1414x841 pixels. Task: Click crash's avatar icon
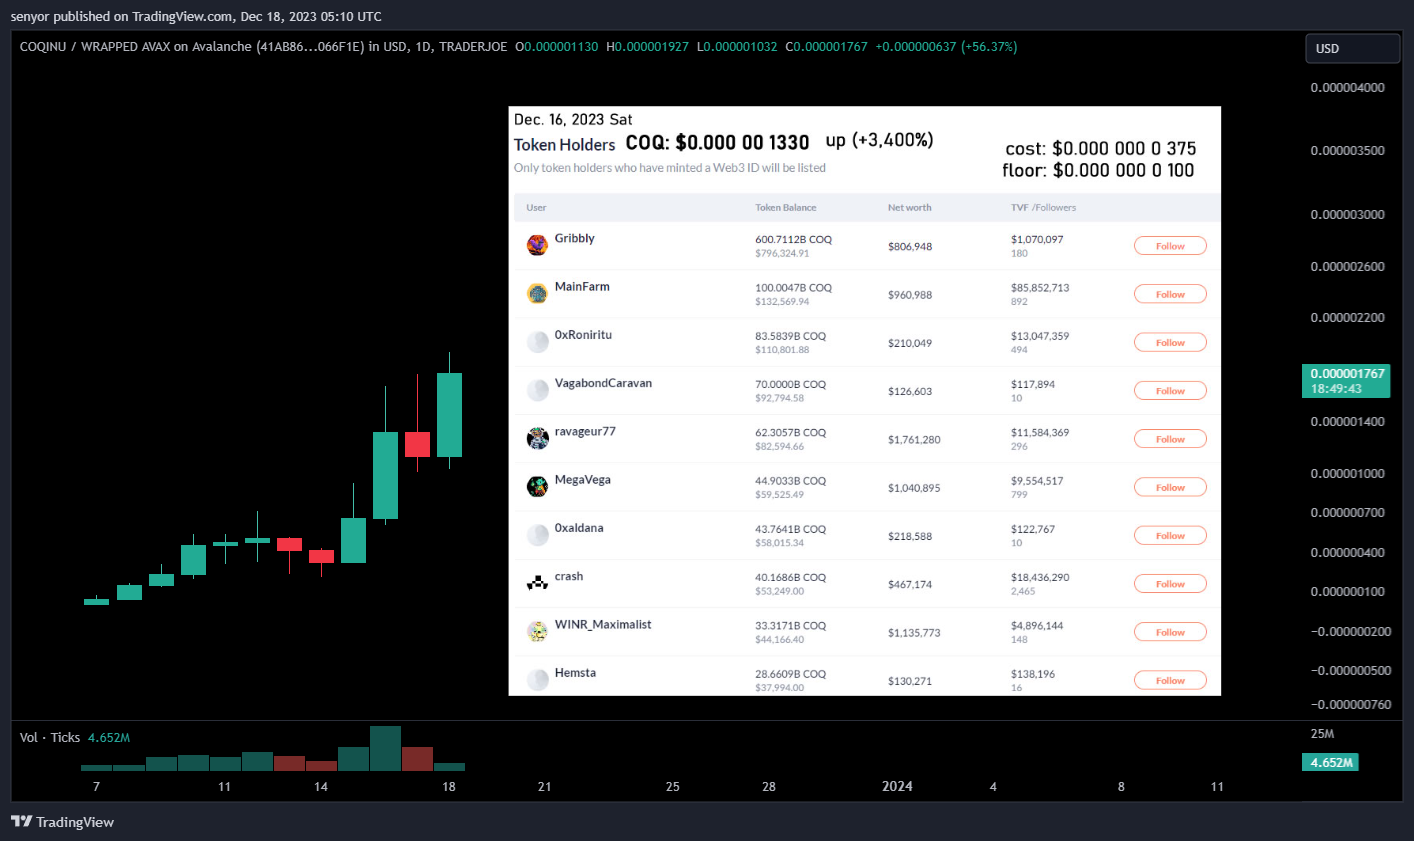pos(537,583)
